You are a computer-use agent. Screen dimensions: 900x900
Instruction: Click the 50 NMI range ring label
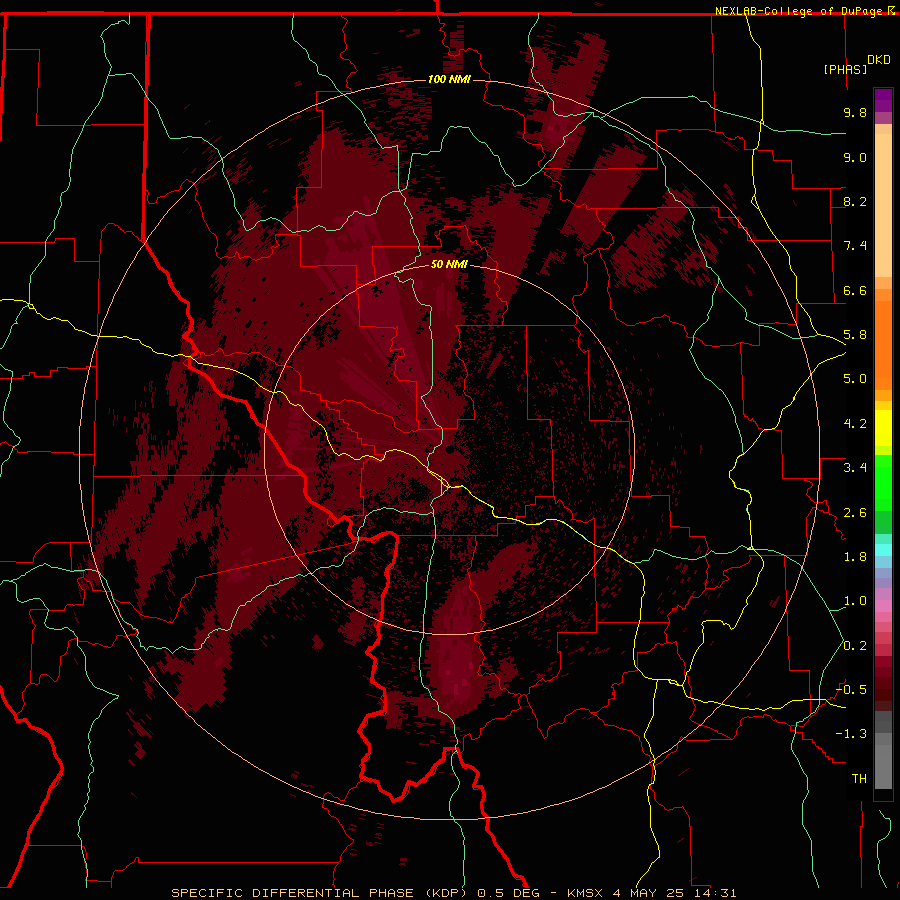click(449, 264)
